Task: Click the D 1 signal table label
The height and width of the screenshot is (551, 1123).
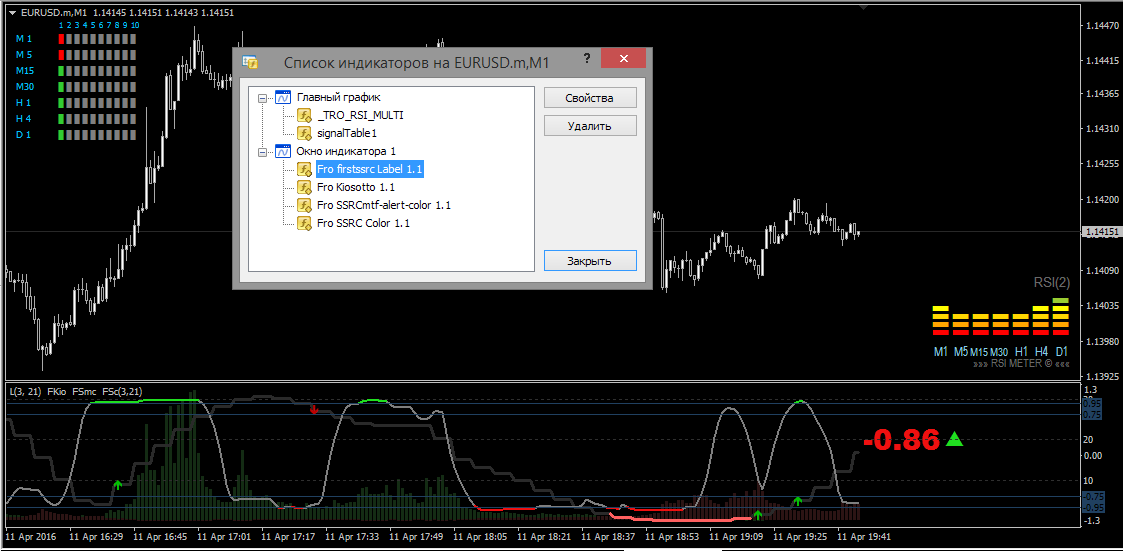Action: pos(24,135)
